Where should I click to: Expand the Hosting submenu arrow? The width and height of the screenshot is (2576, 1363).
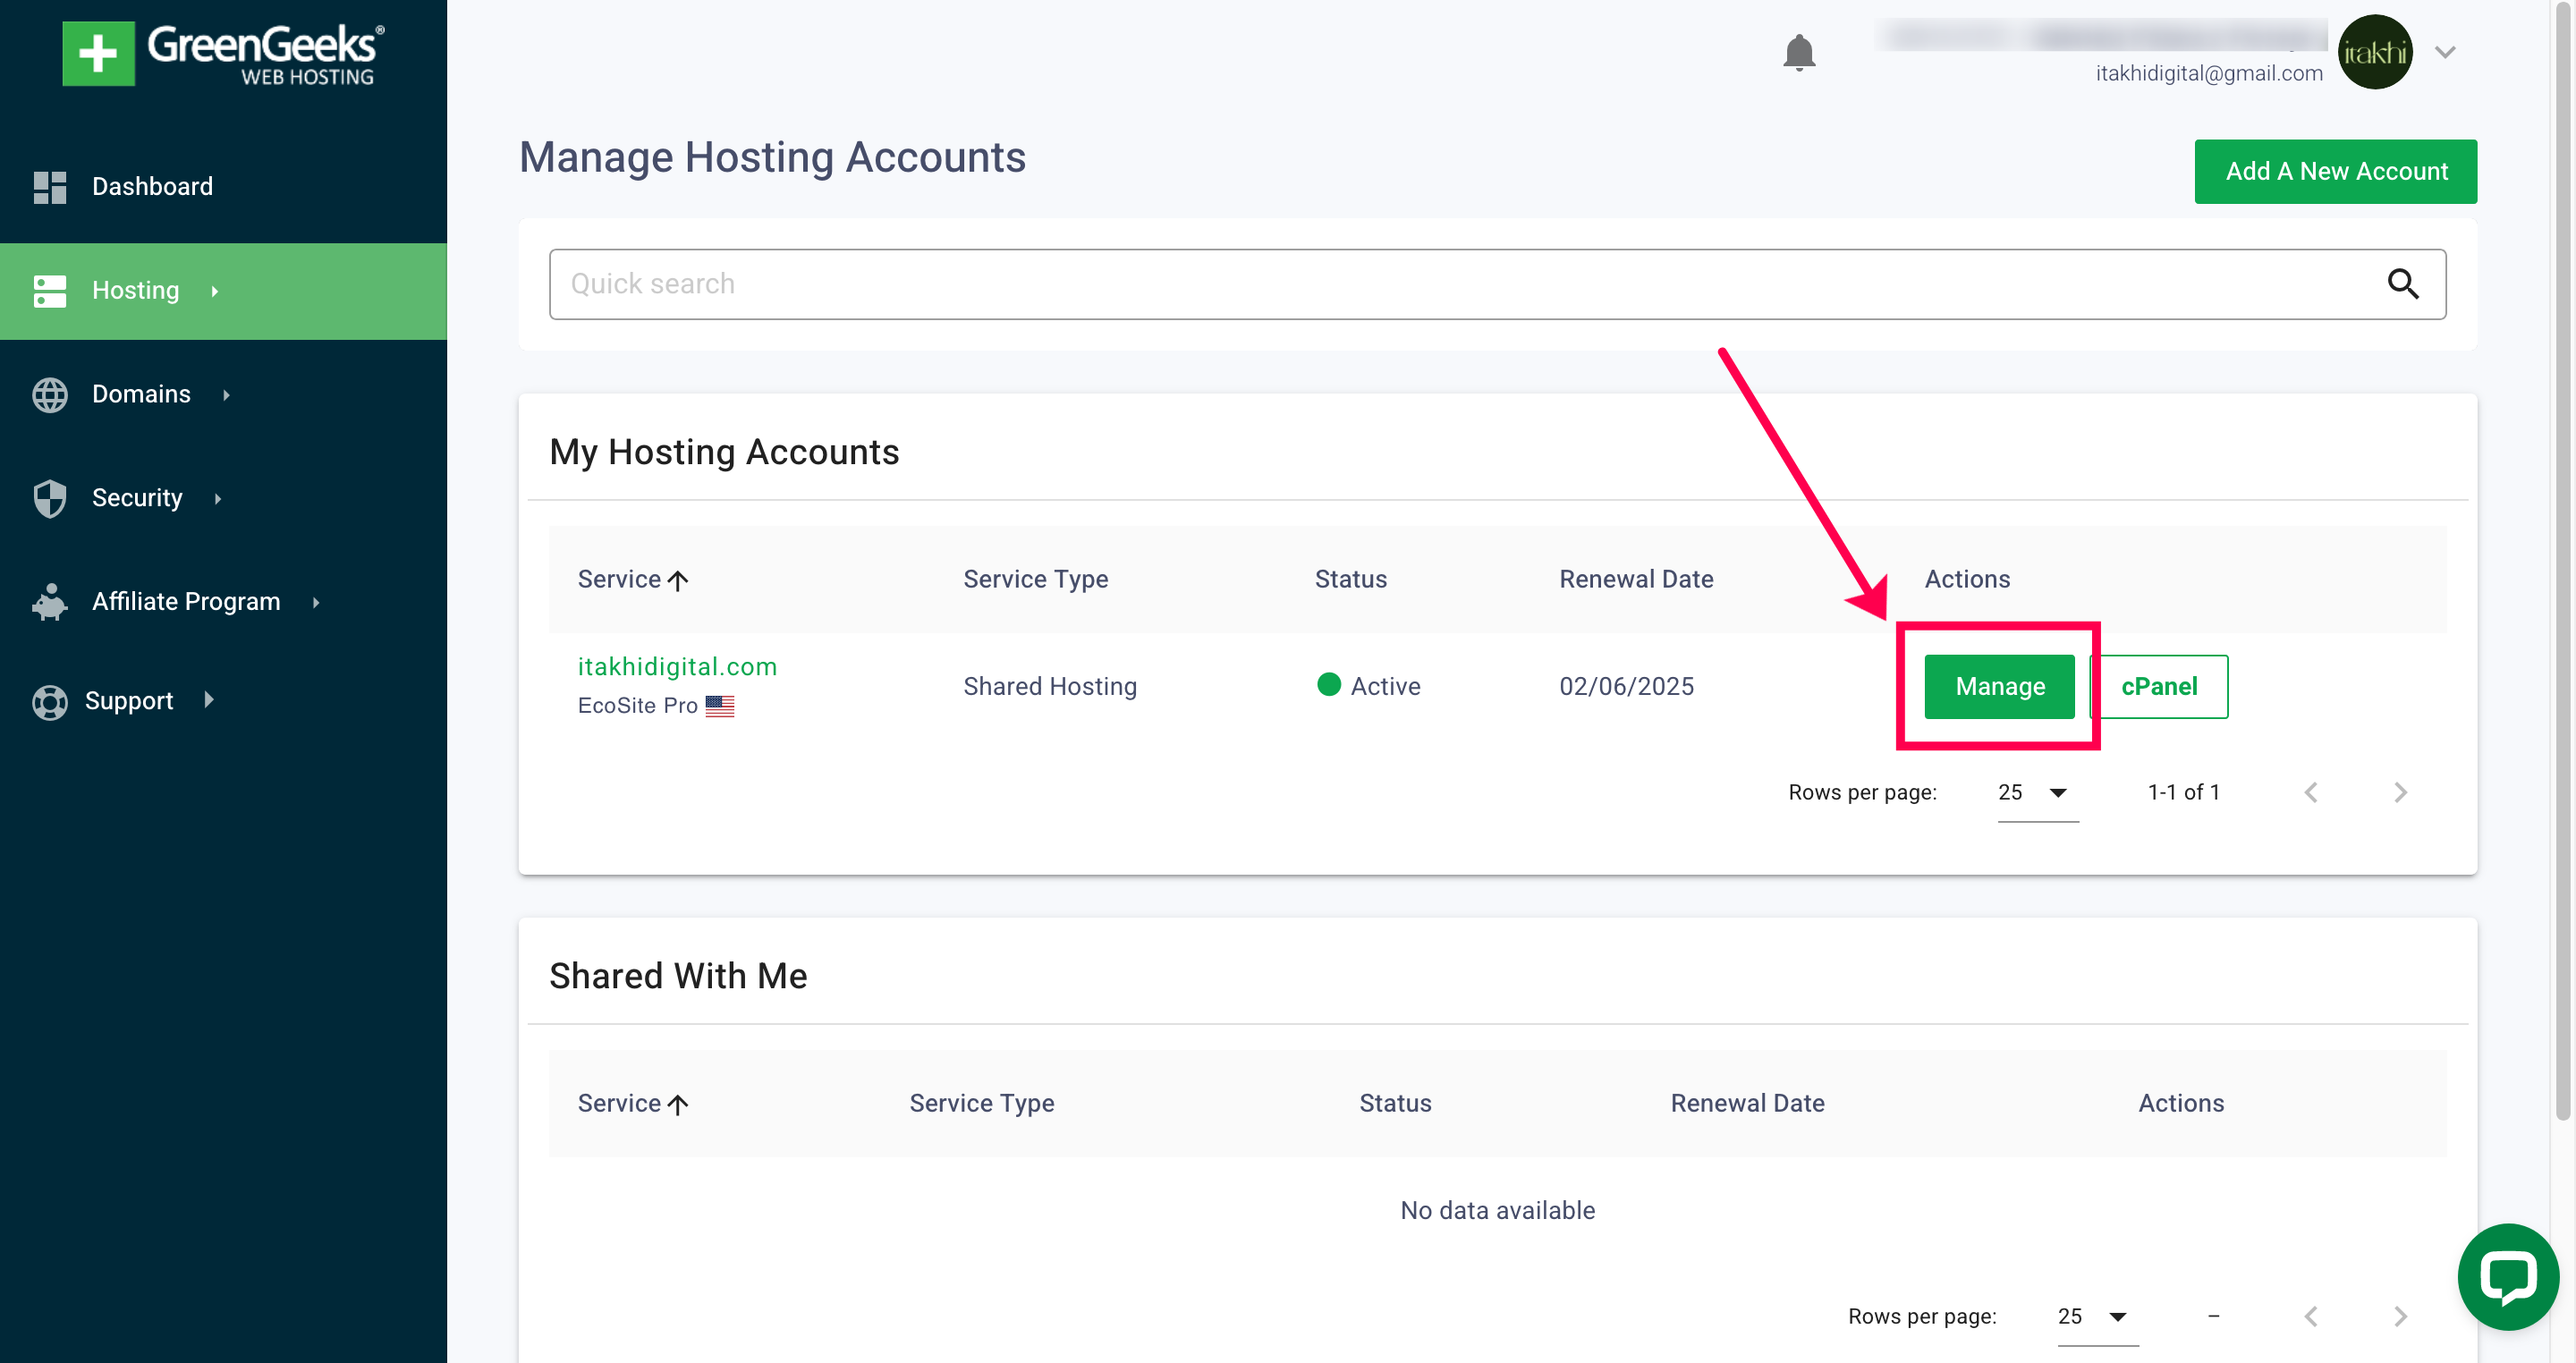214,291
